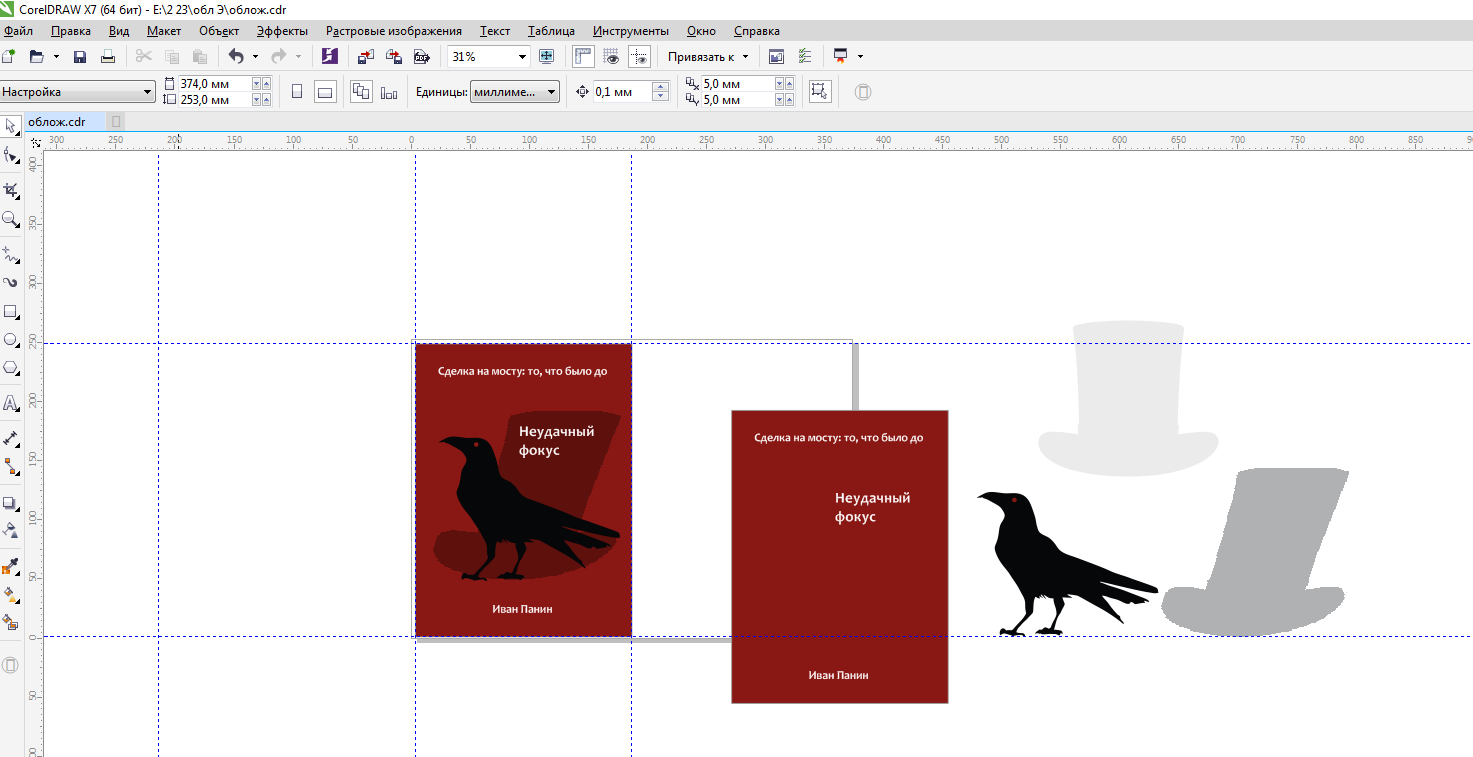Toggle grid visibility button
The height and width of the screenshot is (757, 1473).
(611, 57)
